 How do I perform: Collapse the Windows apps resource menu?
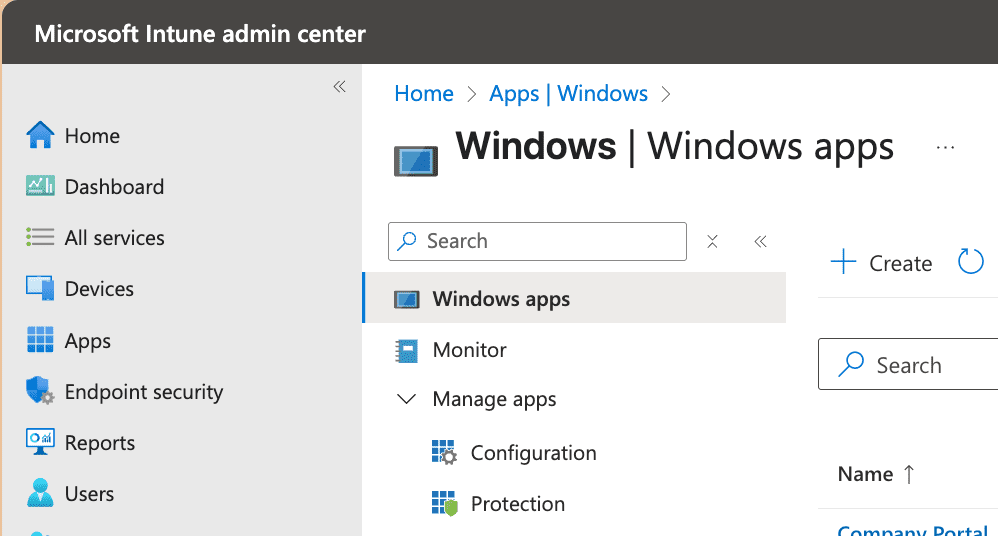(760, 241)
